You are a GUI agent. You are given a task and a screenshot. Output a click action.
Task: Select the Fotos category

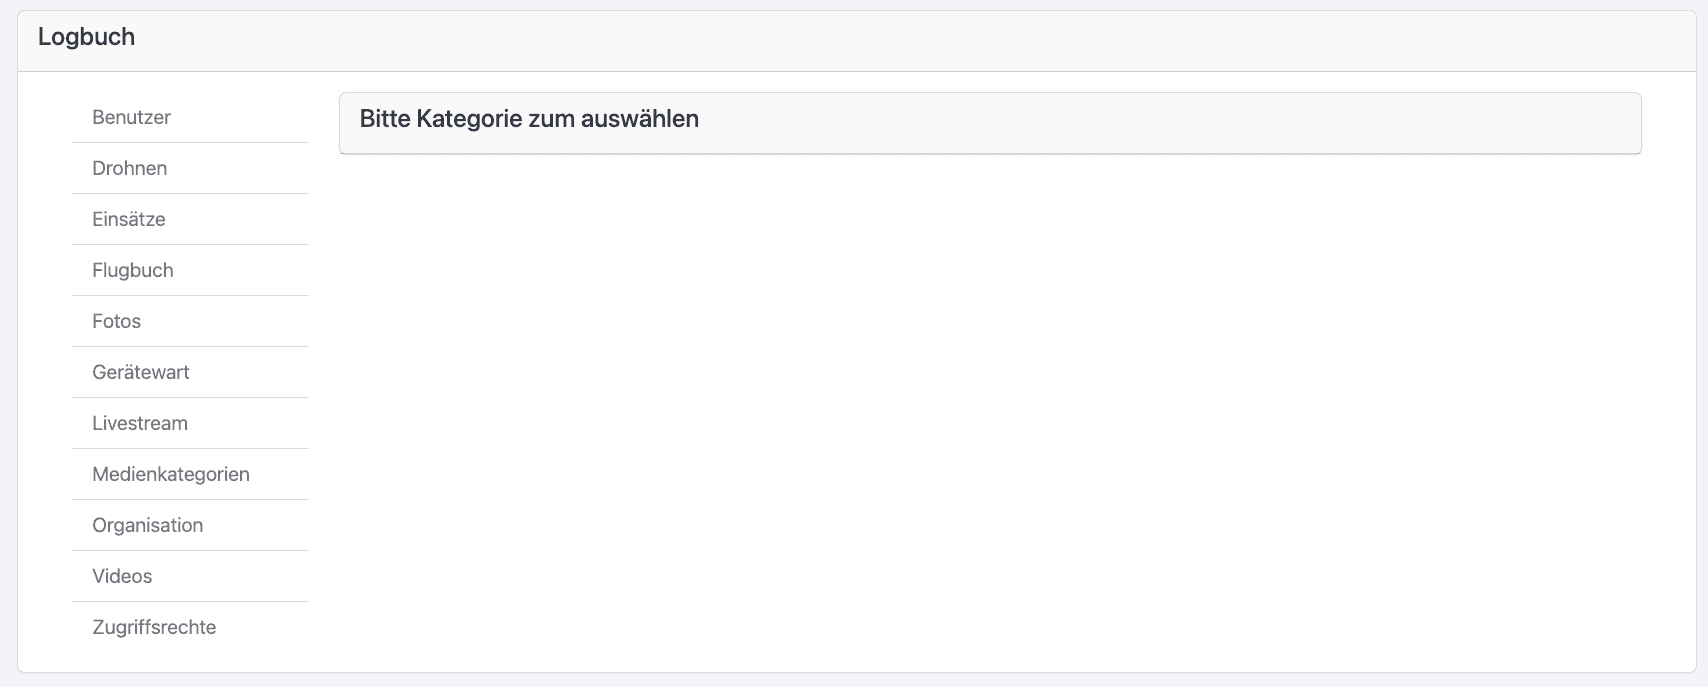pos(116,321)
